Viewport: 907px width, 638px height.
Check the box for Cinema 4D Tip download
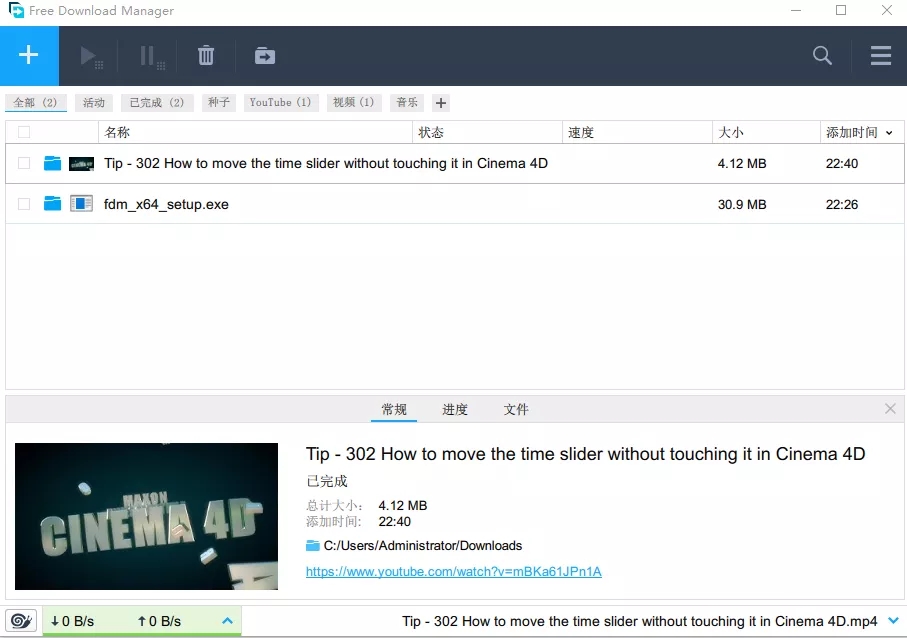click(x=24, y=163)
